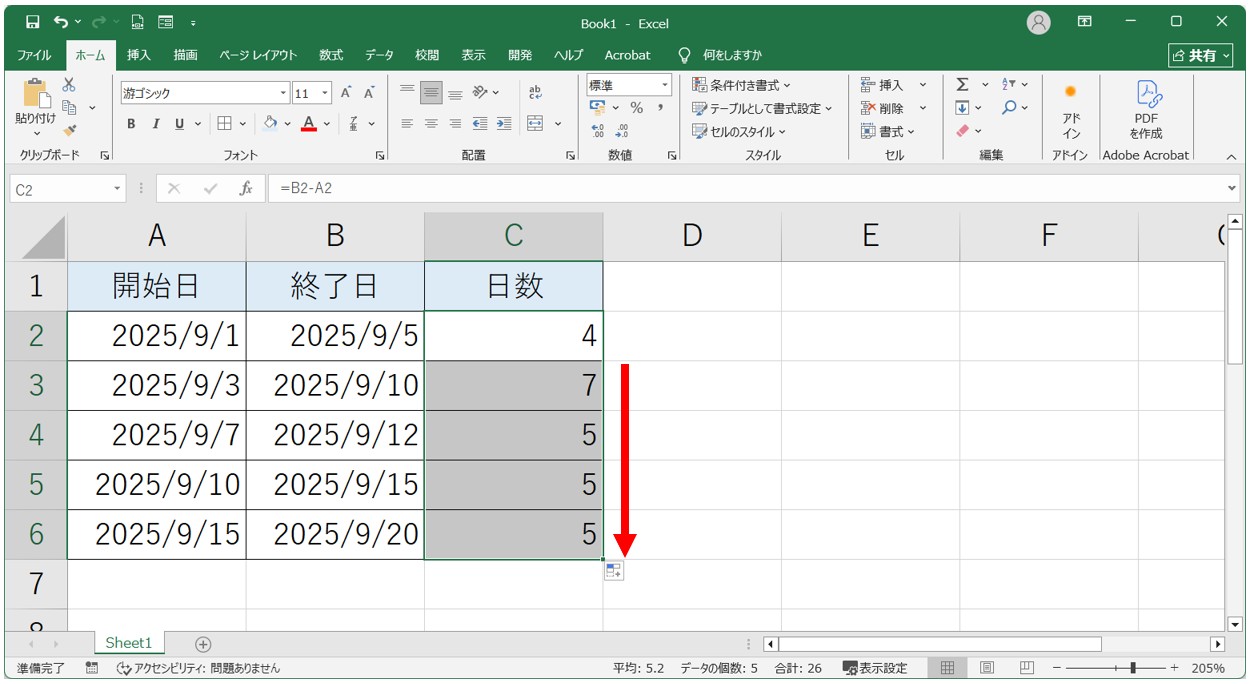Click the fill color paint bucket
Viewport: 1251px width, 684px height.
[269, 124]
